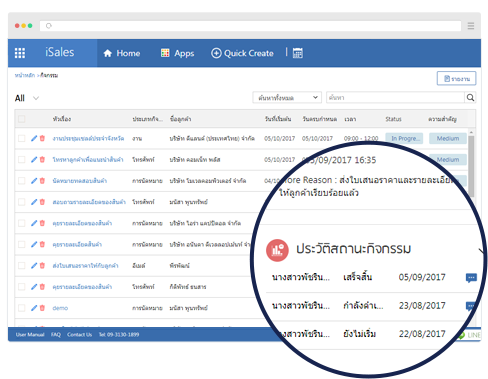Click pencil icon for the งานประชุม activity row

[34, 138]
